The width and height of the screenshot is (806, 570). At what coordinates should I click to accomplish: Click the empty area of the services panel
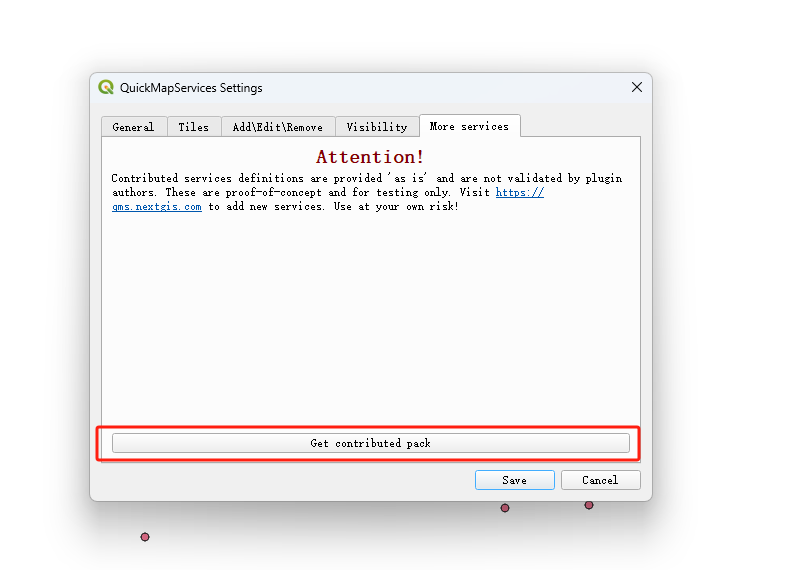coord(370,320)
